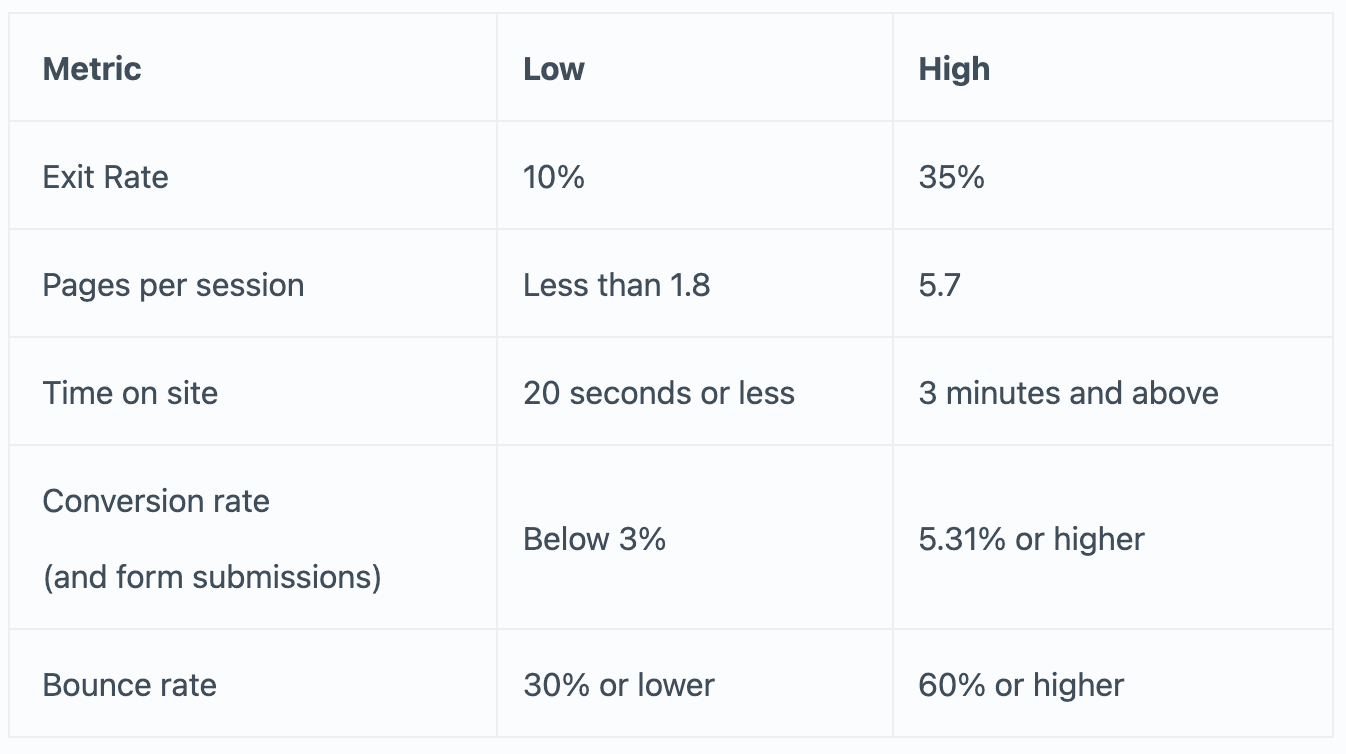Select the Bounce rate cell

[x=129, y=685]
